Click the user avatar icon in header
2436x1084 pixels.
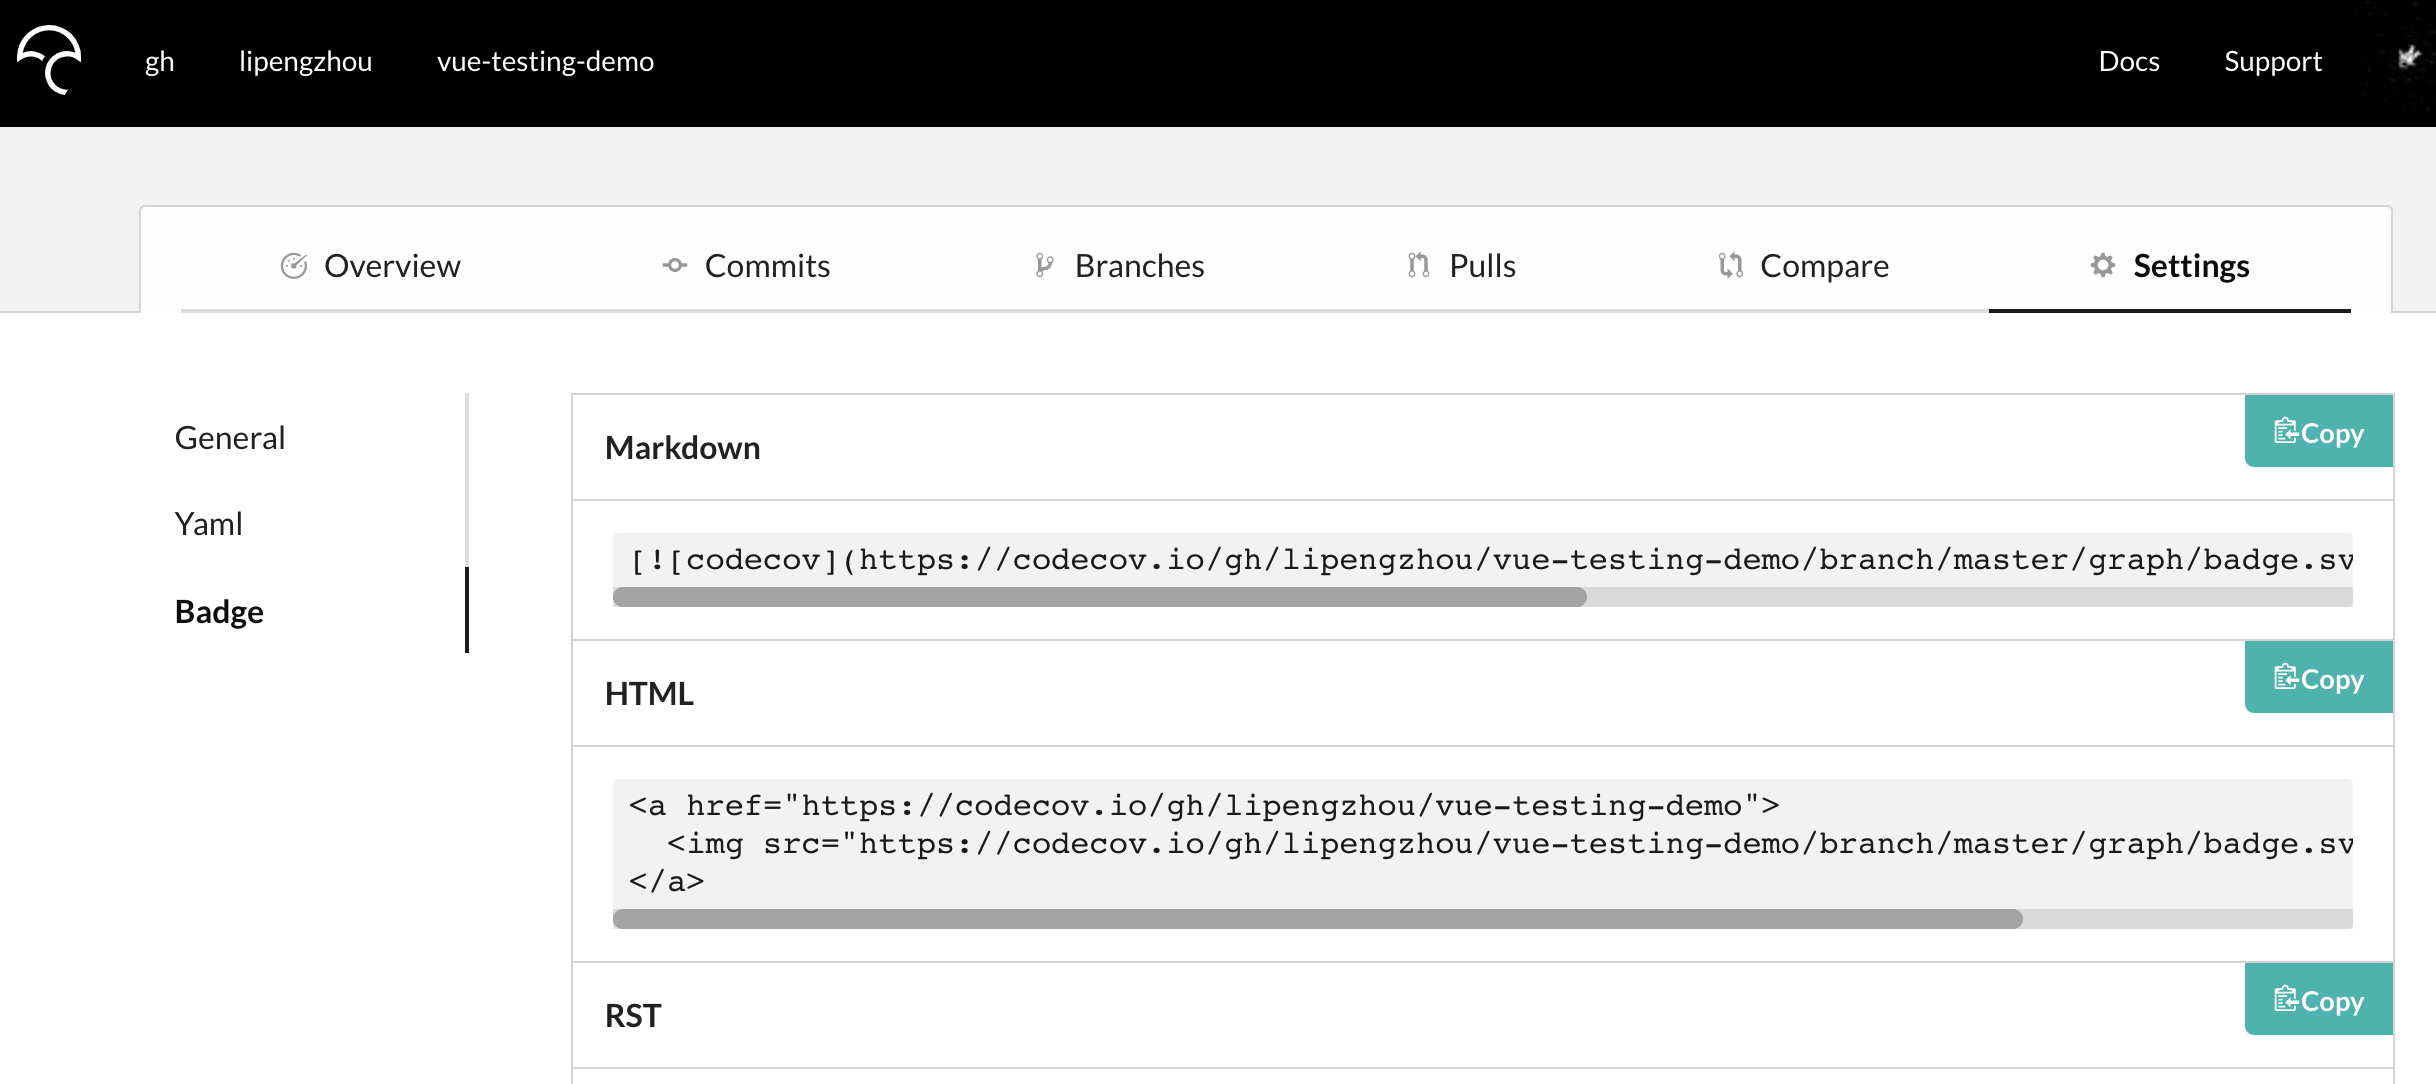tap(2408, 58)
